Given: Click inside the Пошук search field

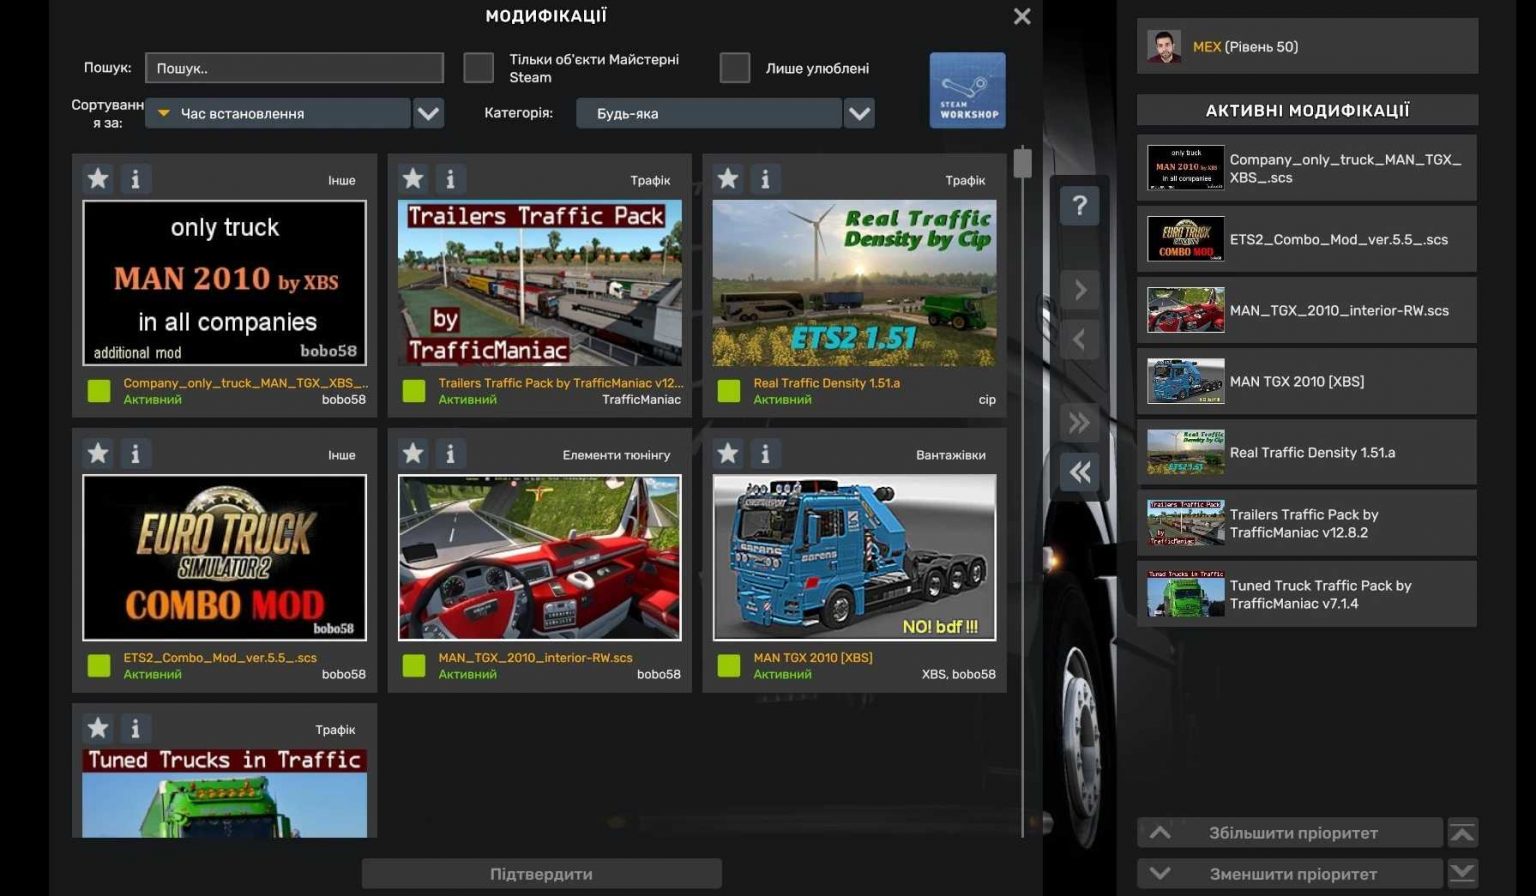Looking at the screenshot, I should pos(293,67).
